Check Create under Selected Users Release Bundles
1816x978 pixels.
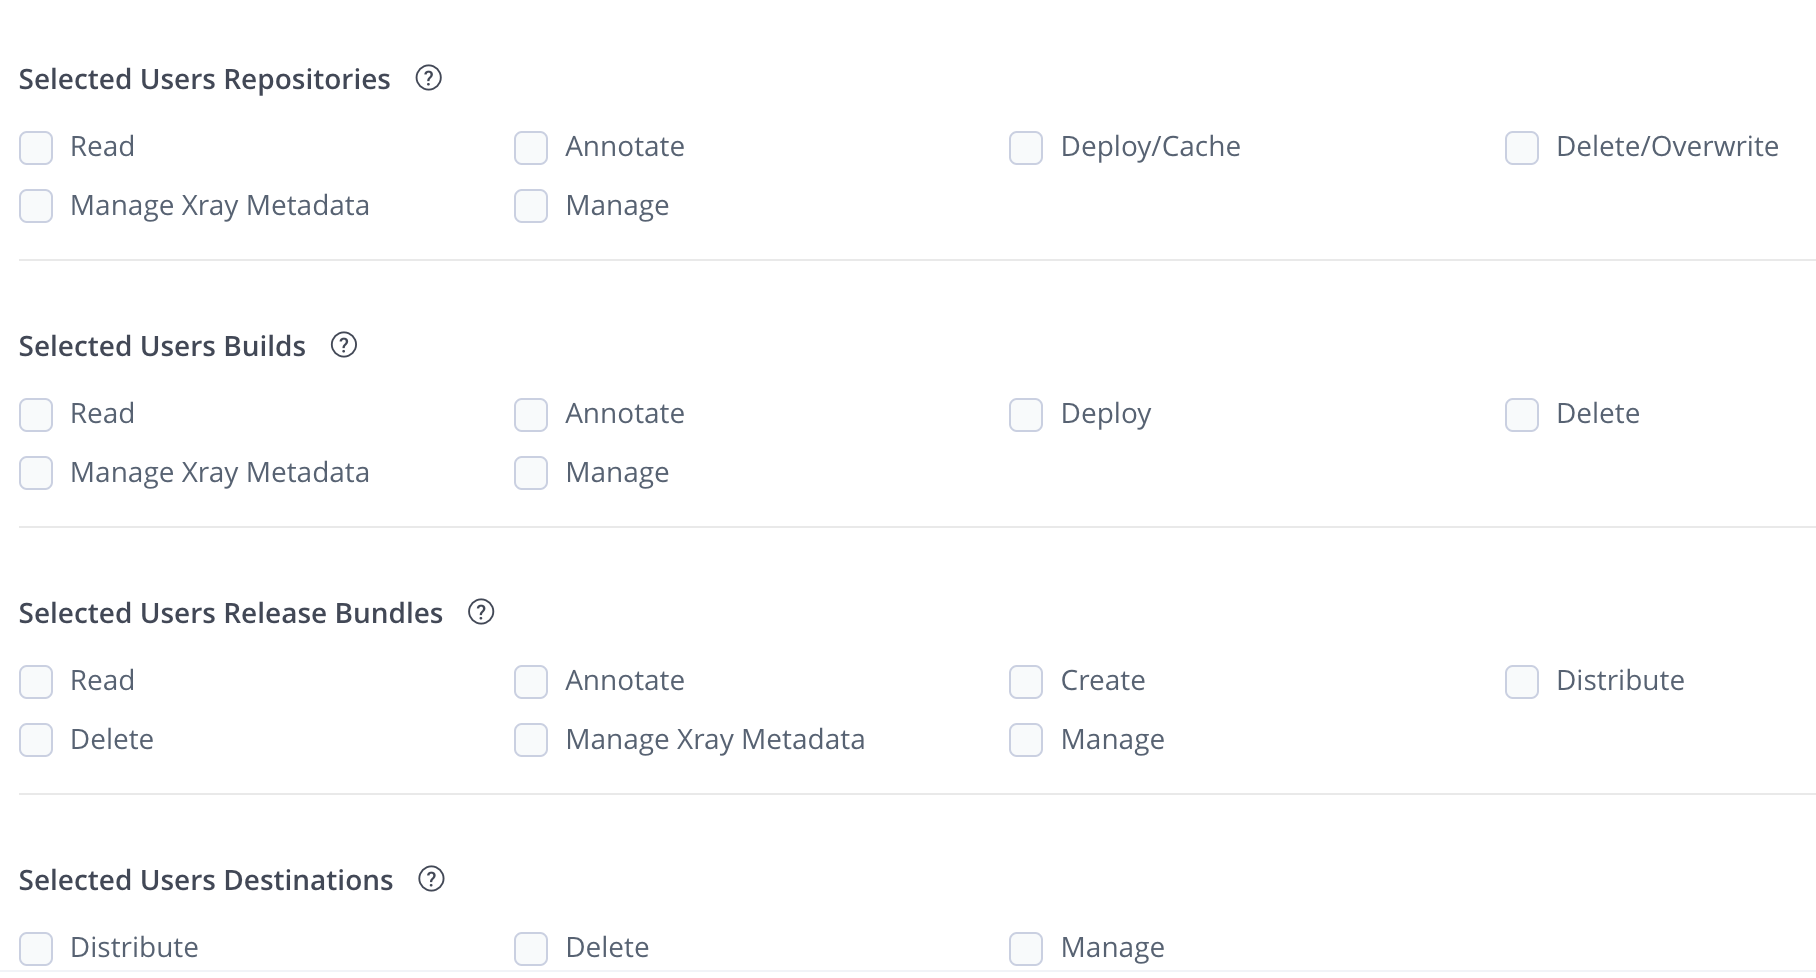click(x=1026, y=681)
